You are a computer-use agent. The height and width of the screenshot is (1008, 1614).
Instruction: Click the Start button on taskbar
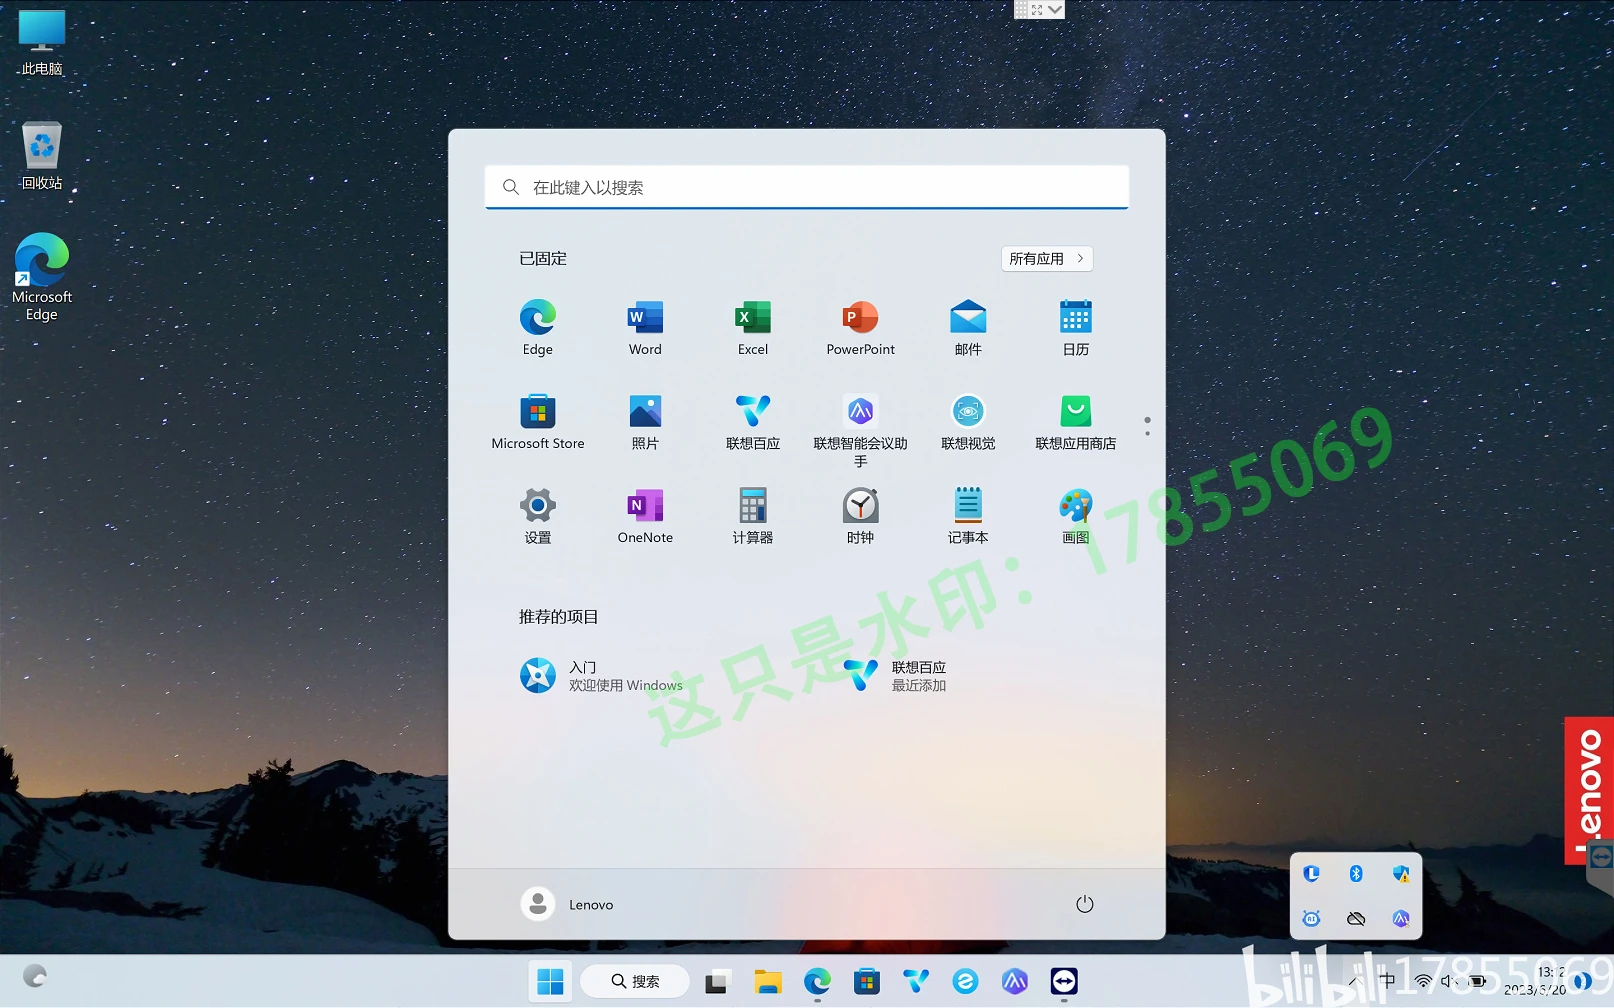tap(550, 982)
